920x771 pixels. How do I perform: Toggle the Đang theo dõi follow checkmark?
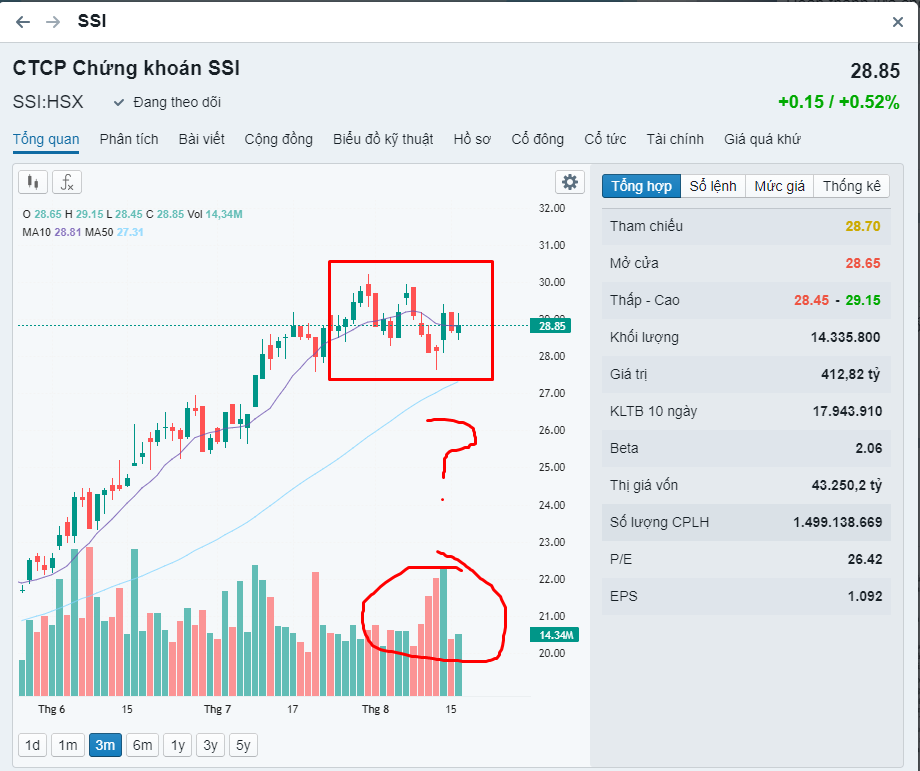click(119, 102)
